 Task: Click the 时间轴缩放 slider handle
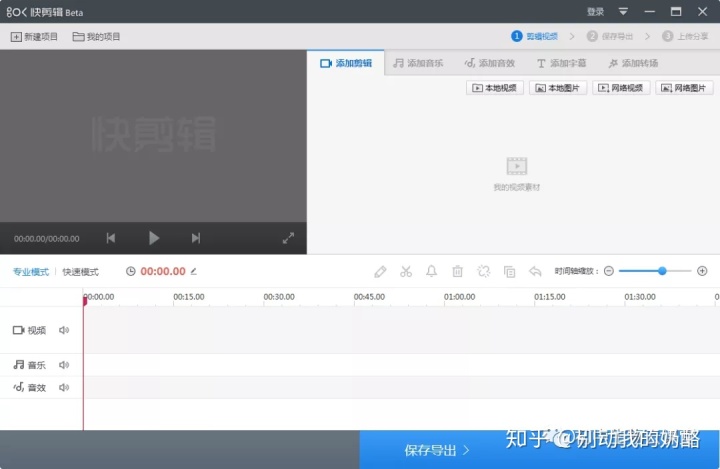662,271
